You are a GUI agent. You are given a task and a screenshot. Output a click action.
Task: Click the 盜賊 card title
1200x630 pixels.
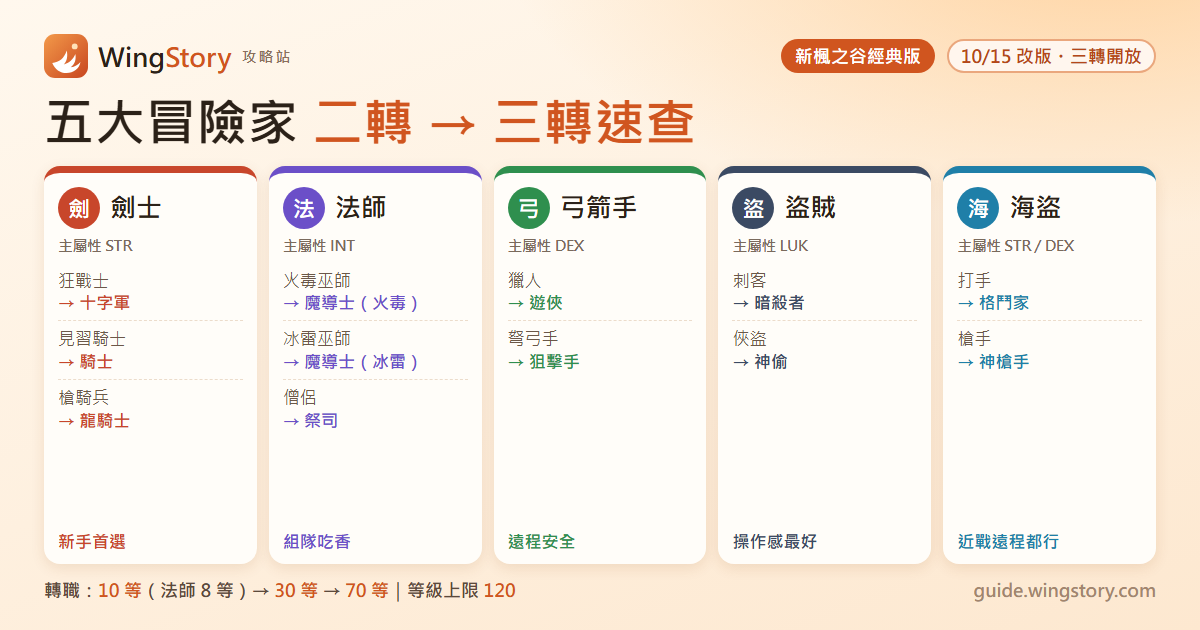click(811, 208)
